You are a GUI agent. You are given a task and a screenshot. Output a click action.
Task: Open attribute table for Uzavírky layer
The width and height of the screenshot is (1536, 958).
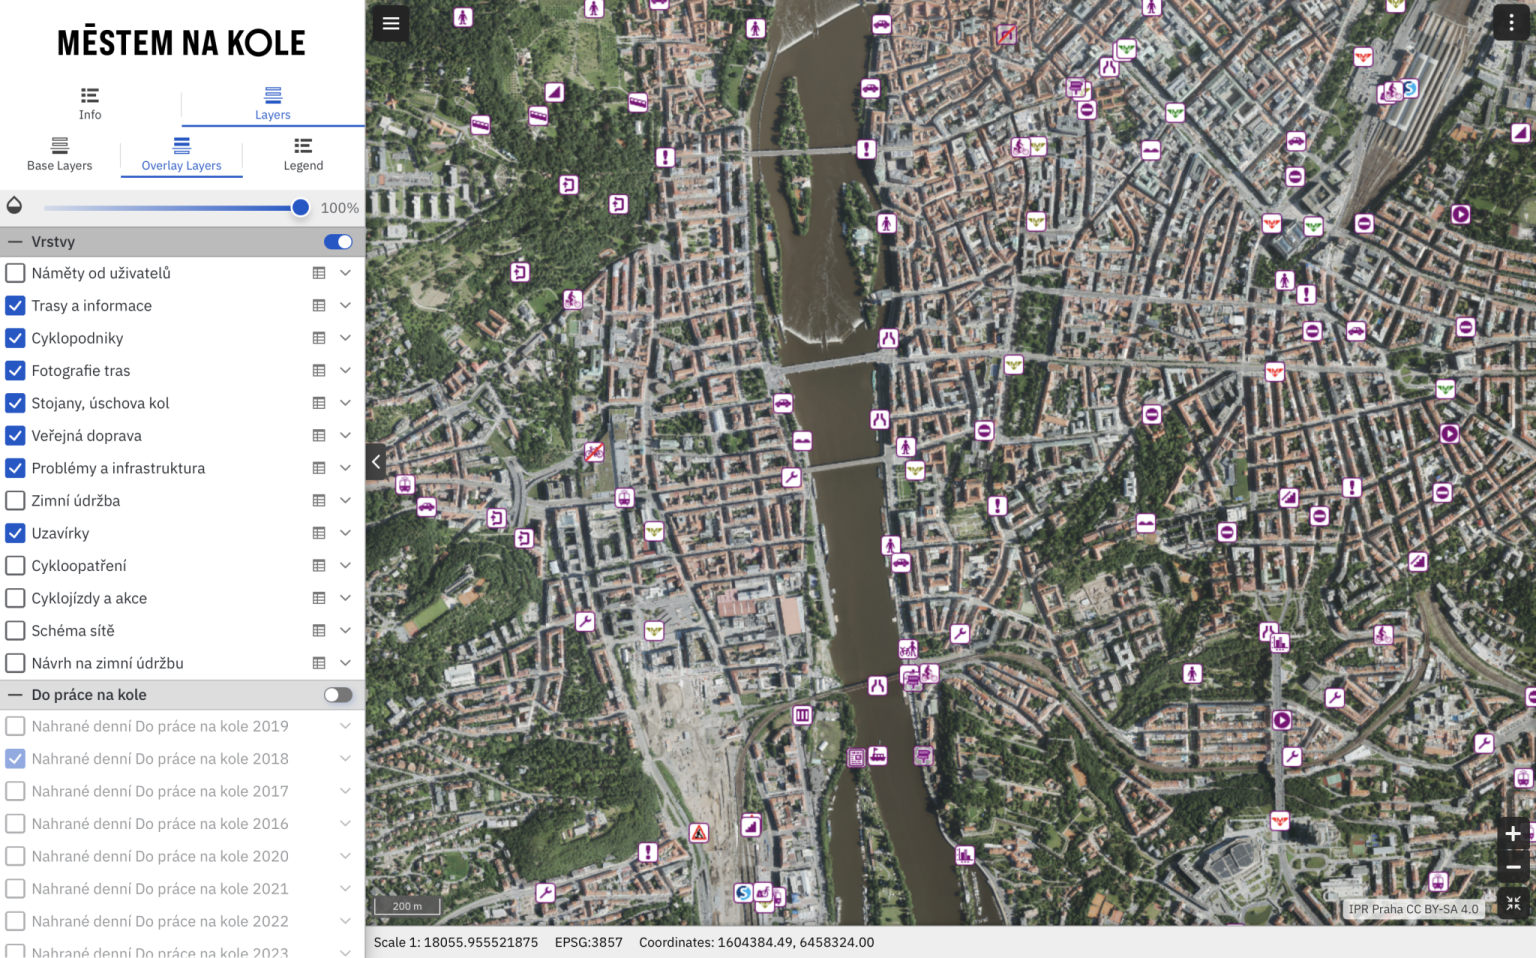pyautogui.click(x=319, y=533)
